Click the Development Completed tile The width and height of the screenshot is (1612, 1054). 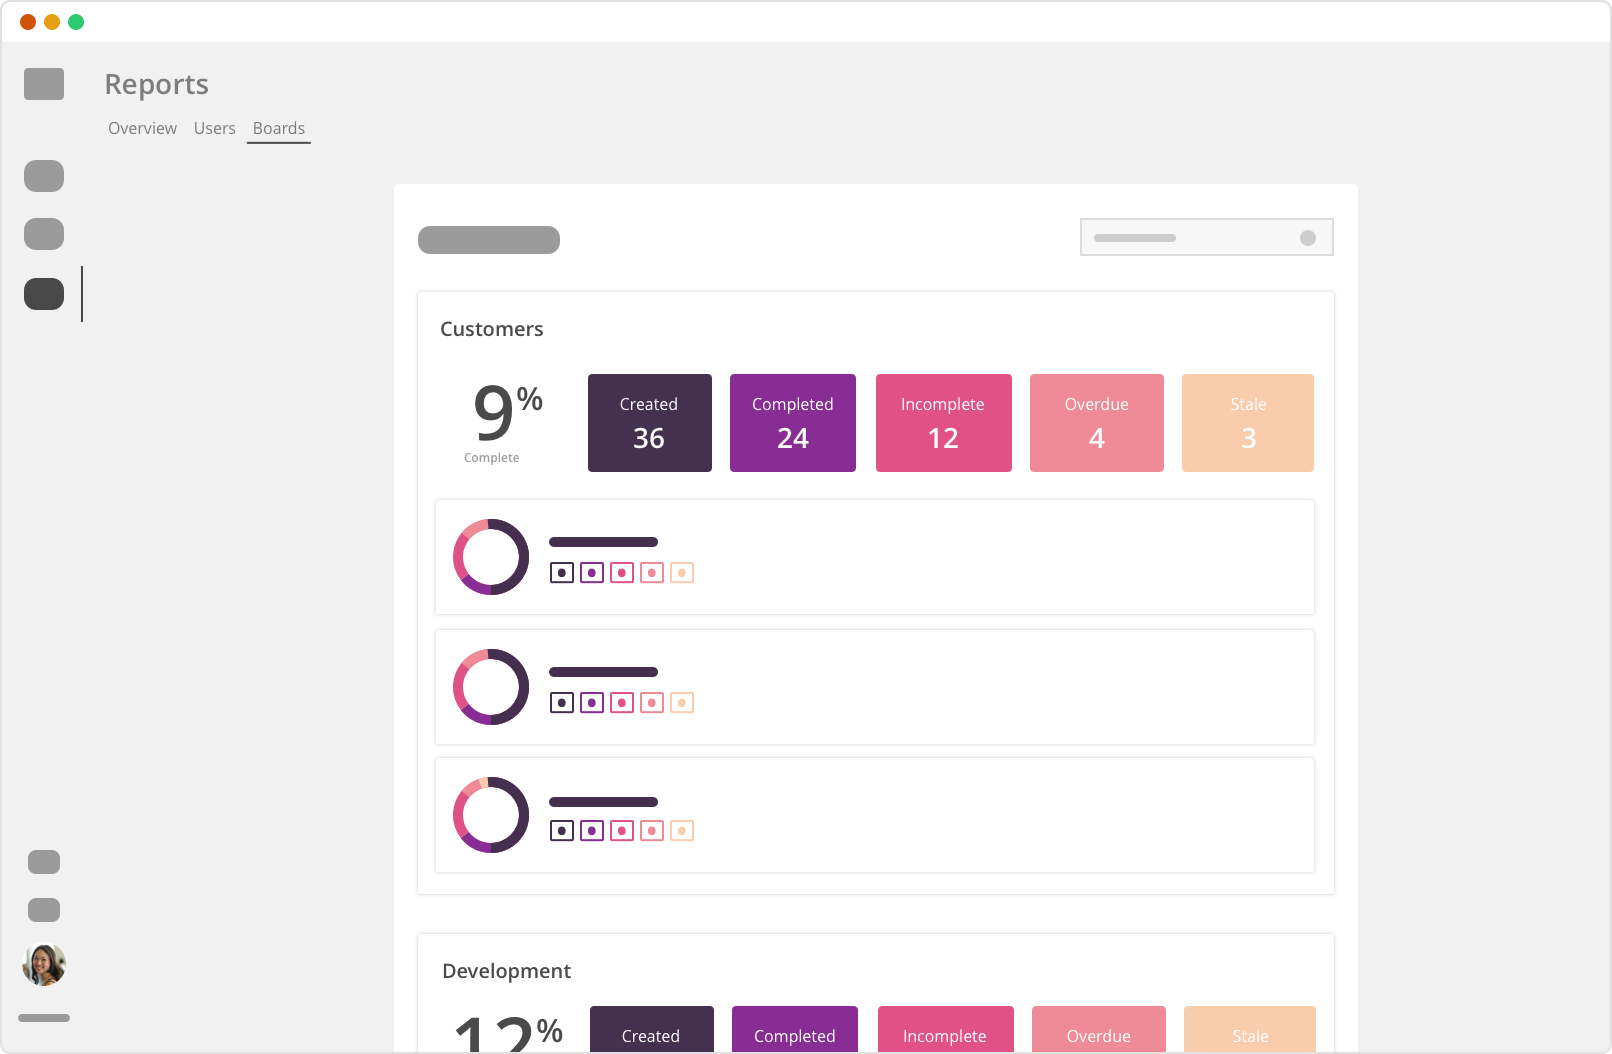(795, 1029)
